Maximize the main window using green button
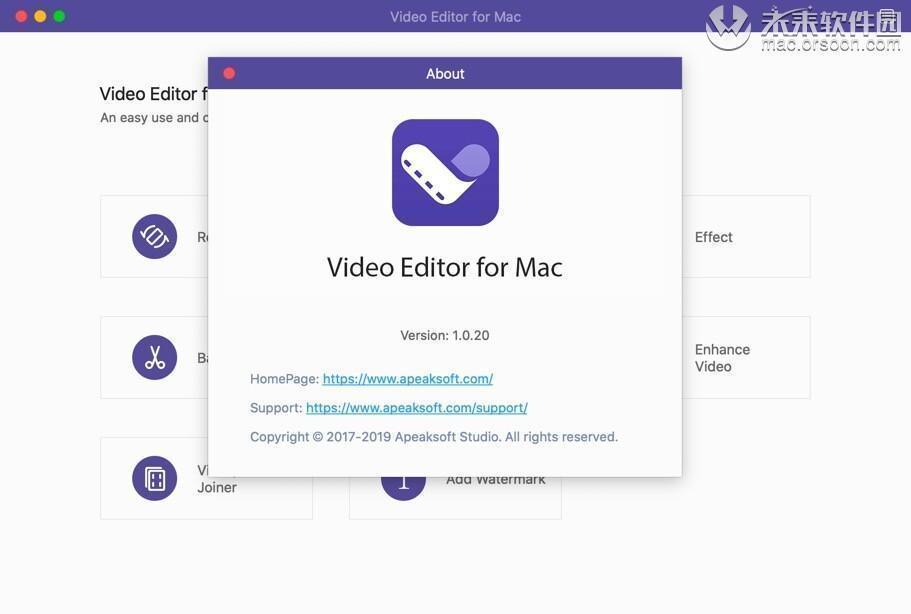 coord(59,16)
